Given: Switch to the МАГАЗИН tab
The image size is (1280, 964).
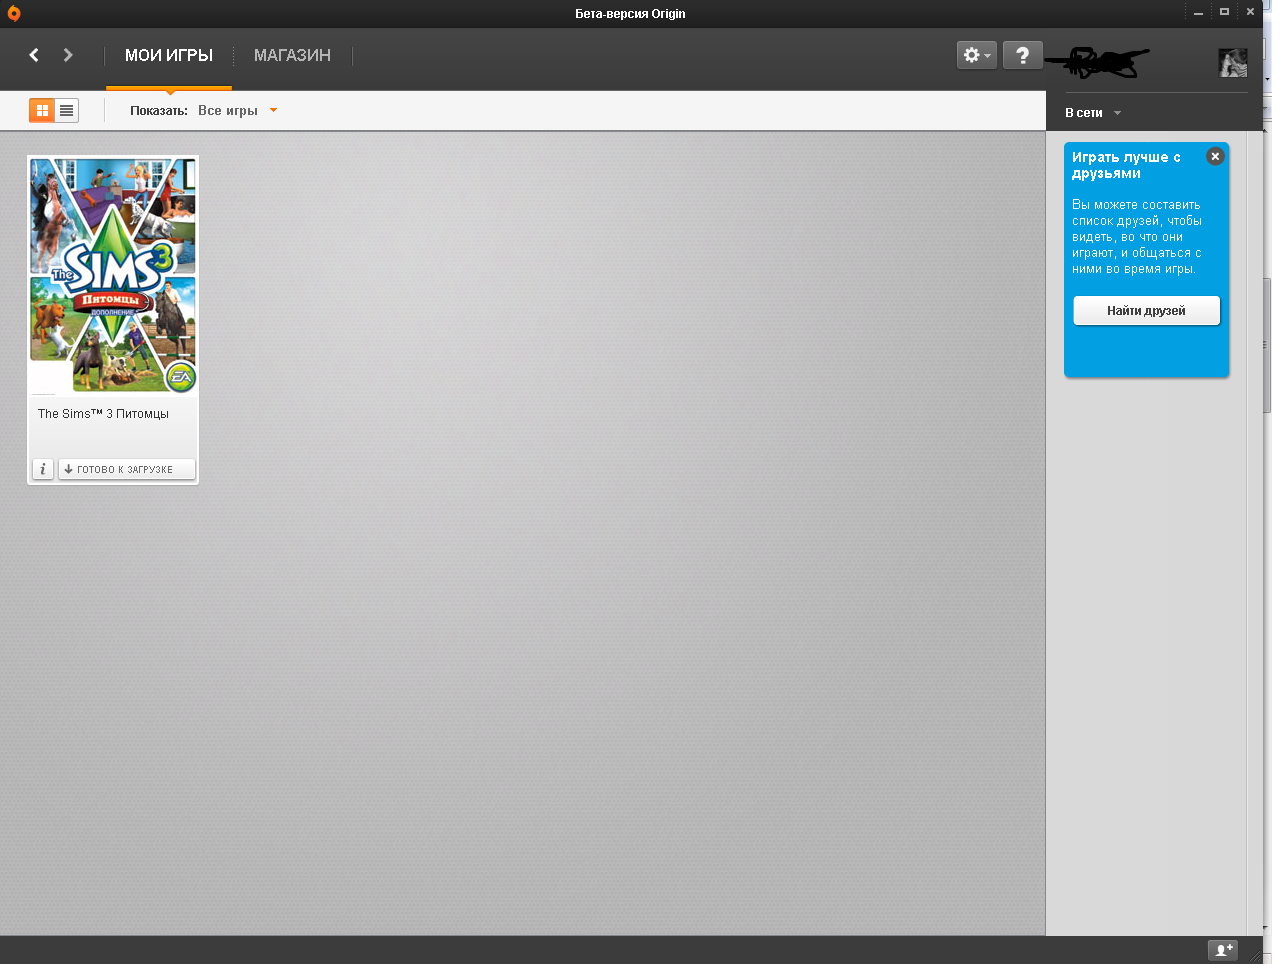Looking at the screenshot, I should 292,56.
